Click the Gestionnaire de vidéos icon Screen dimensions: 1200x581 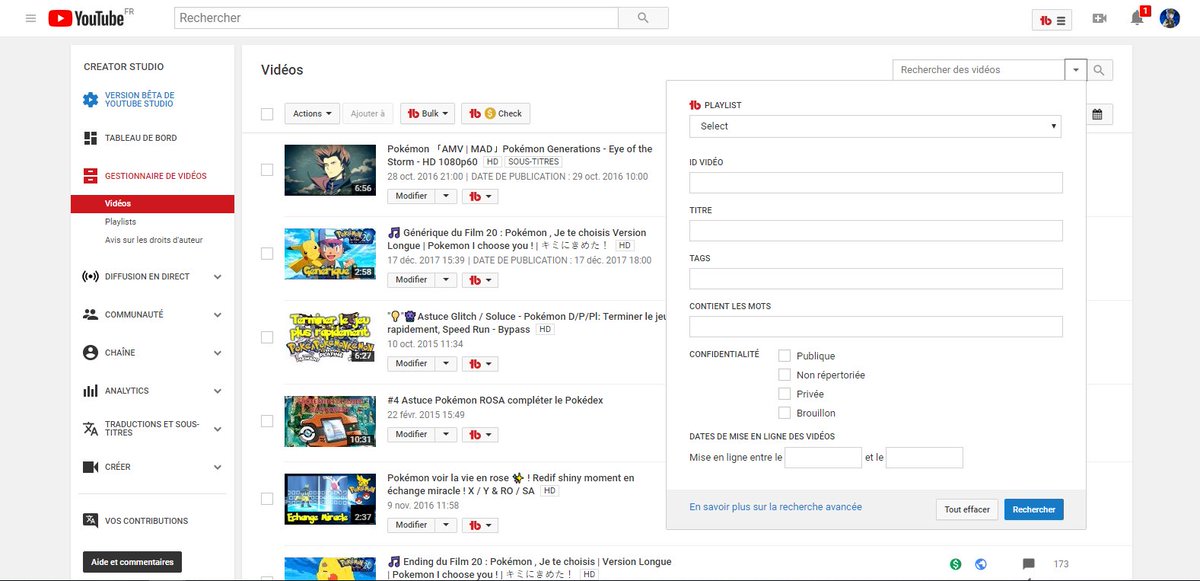[x=91, y=176]
